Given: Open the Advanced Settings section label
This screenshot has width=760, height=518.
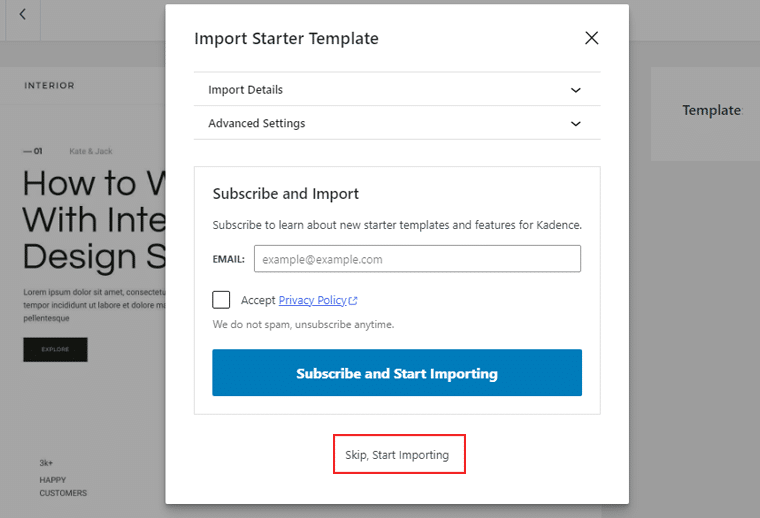Looking at the screenshot, I should click(x=256, y=123).
